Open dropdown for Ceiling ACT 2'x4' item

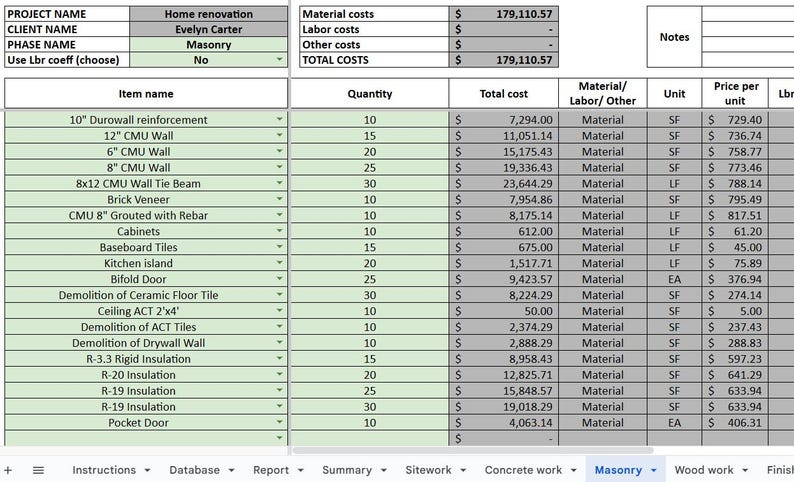point(279,310)
